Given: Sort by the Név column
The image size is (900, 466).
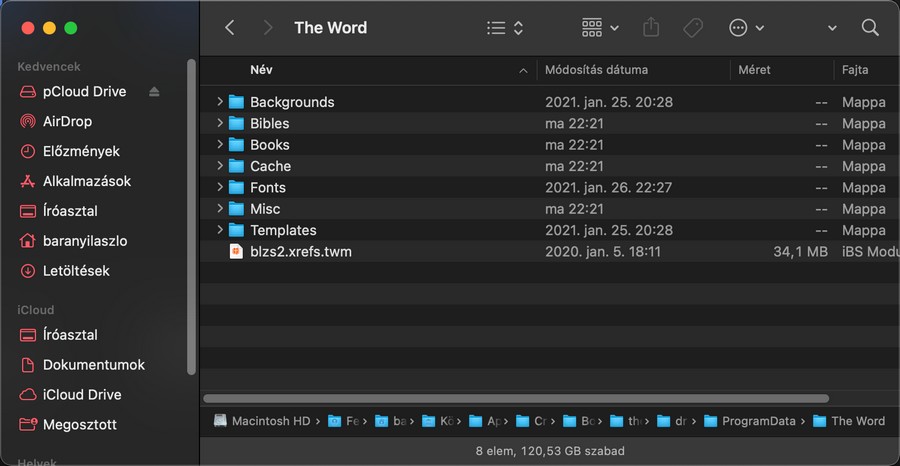Looking at the screenshot, I should pyautogui.click(x=261, y=70).
